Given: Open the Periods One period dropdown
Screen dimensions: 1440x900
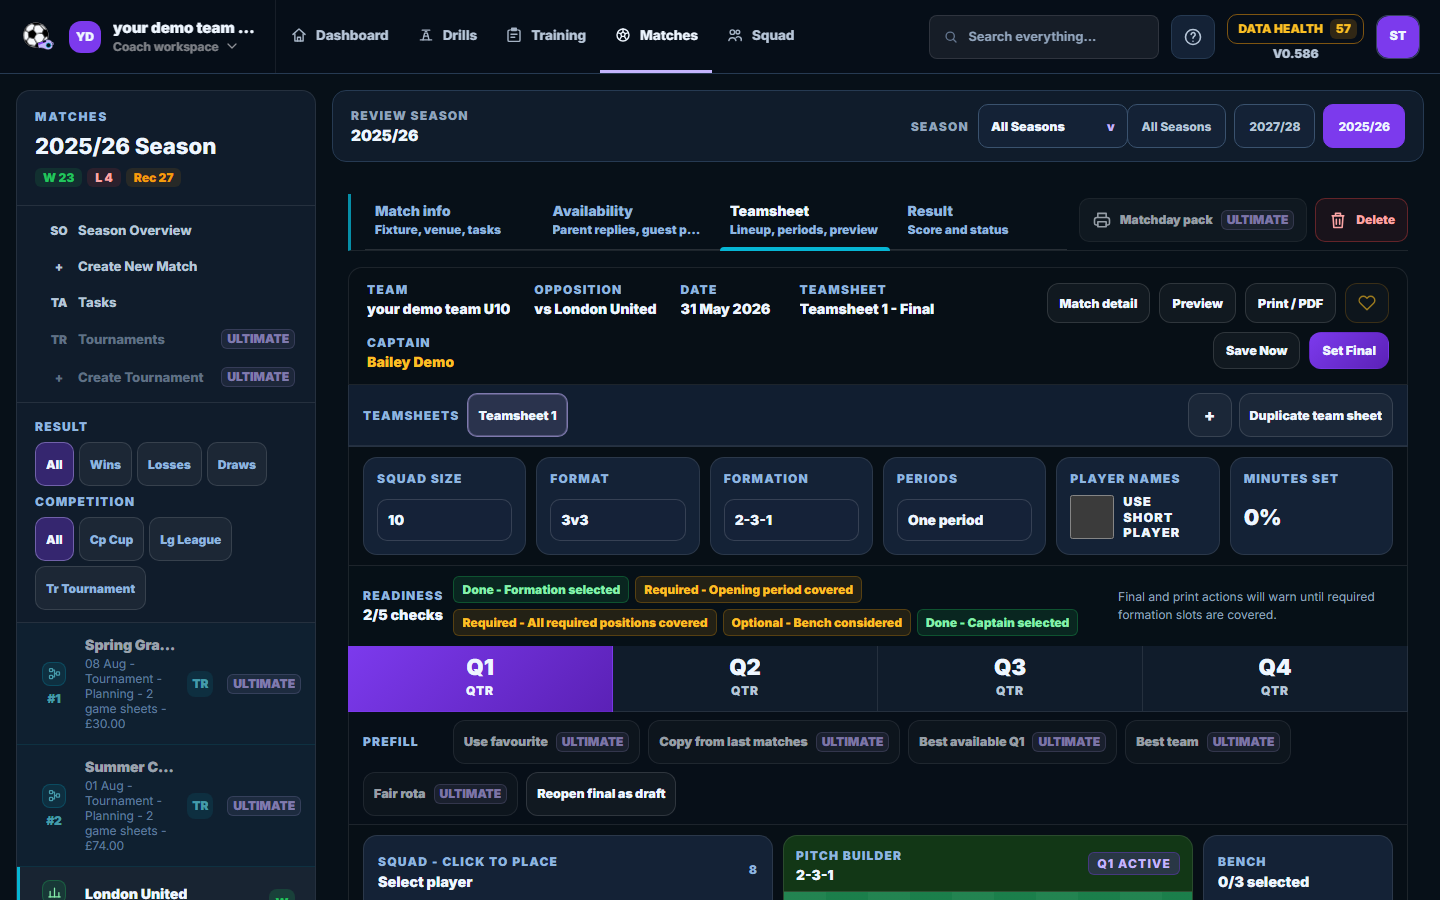Looking at the screenshot, I should (964, 520).
